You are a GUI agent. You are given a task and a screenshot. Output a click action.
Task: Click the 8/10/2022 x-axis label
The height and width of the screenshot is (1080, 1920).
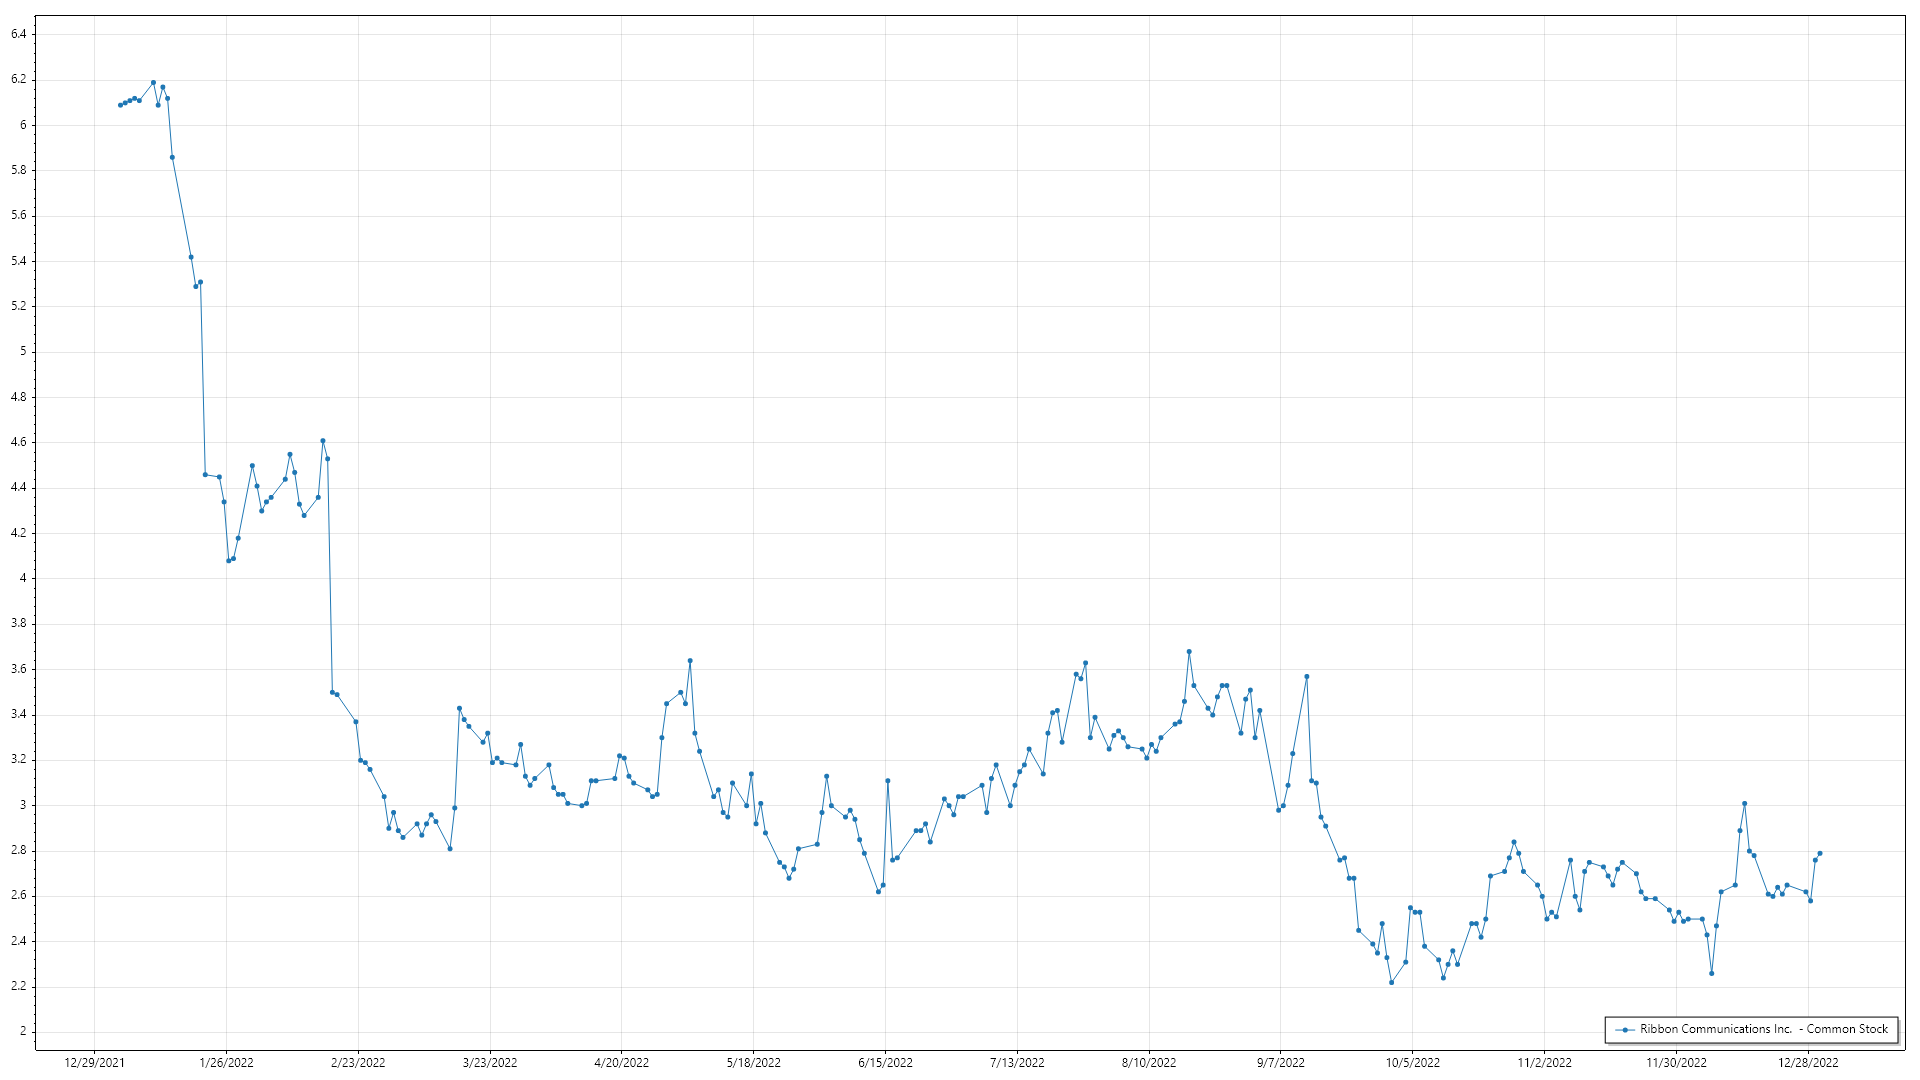click(1149, 1063)
